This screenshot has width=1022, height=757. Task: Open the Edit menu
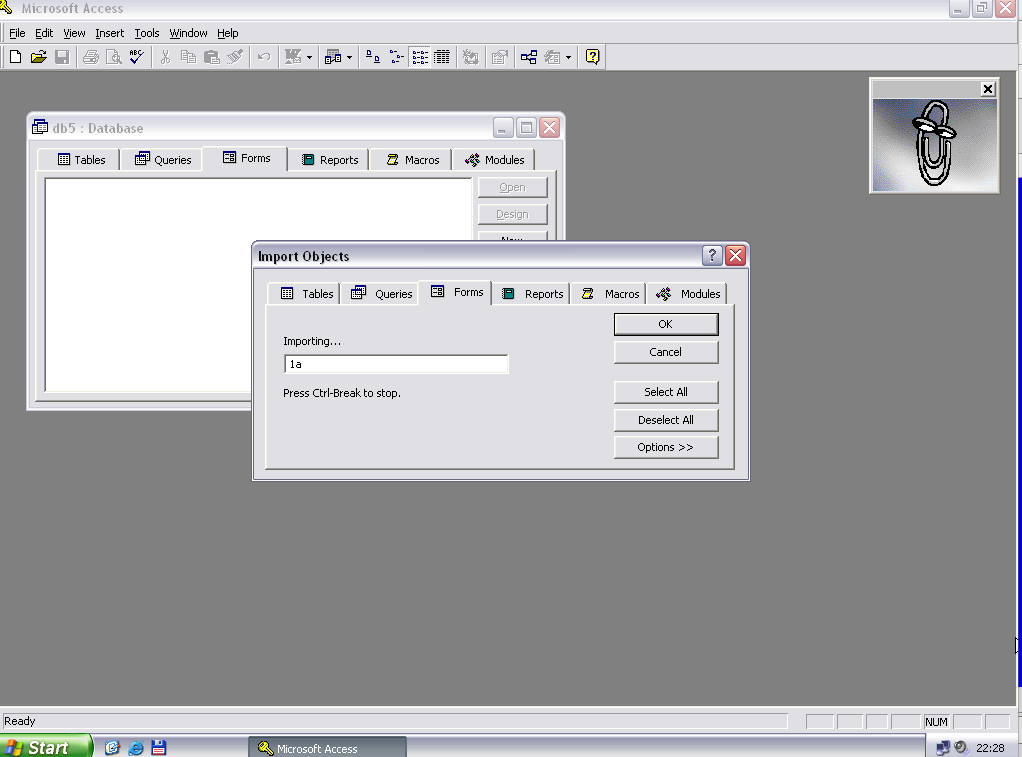(x=44, y=33)
